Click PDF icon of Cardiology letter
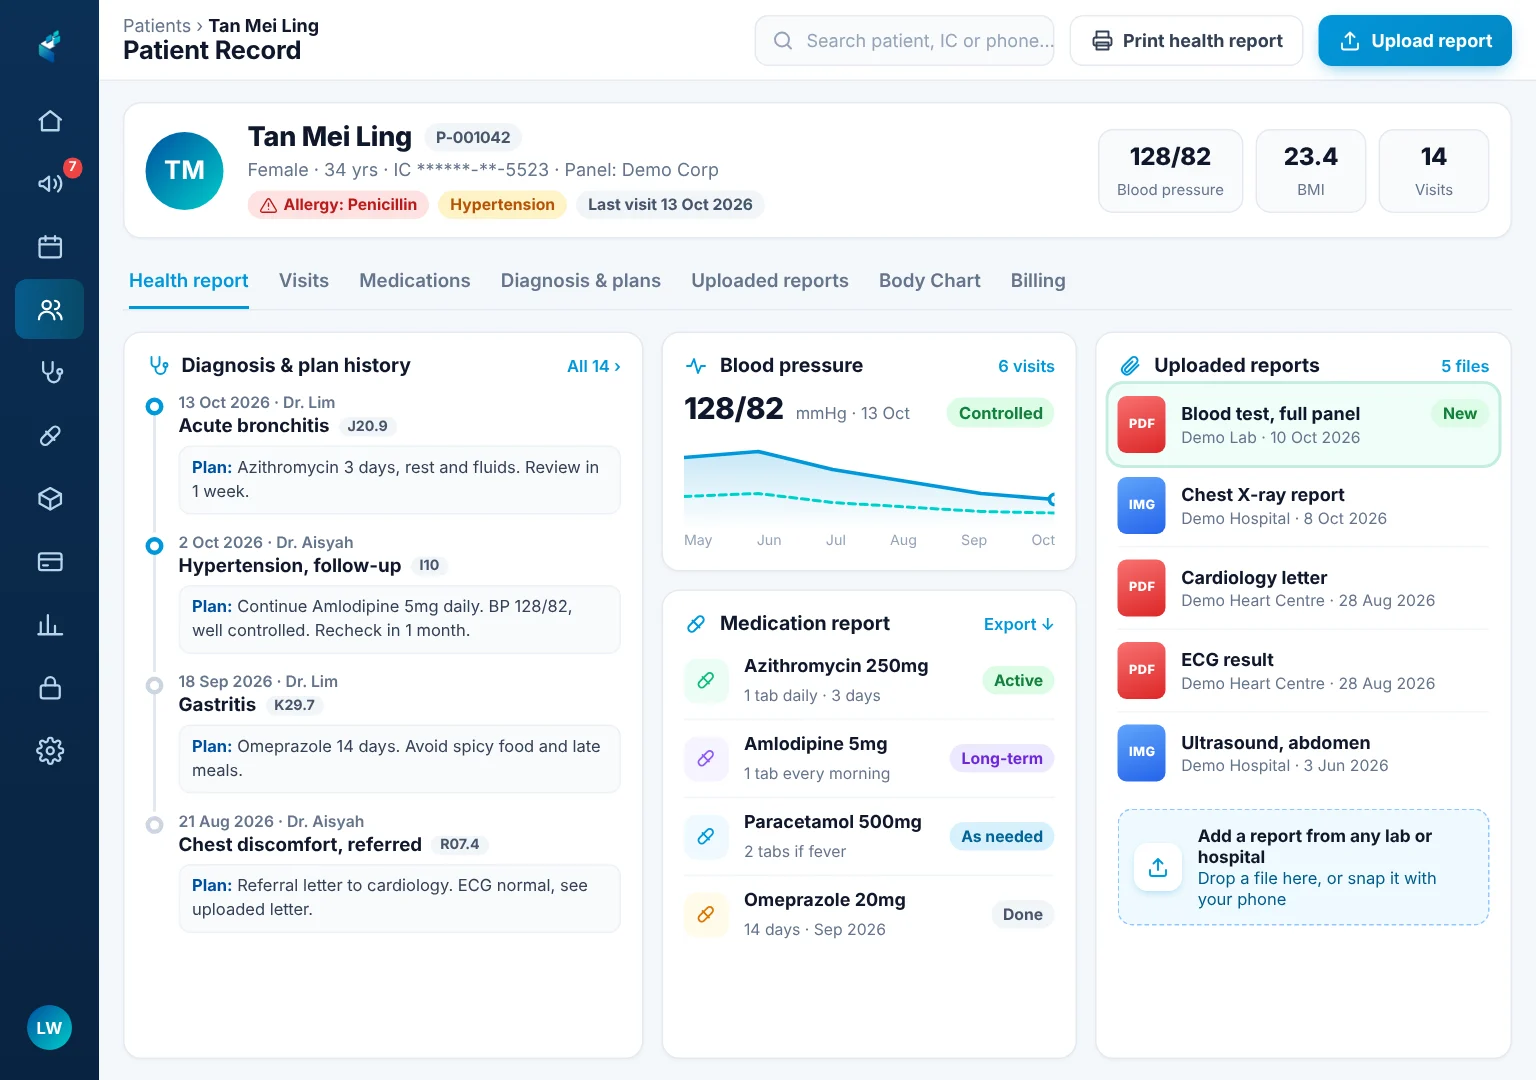Image resolution: width=1536 pixels, height=1080 pixels. 1141,587
